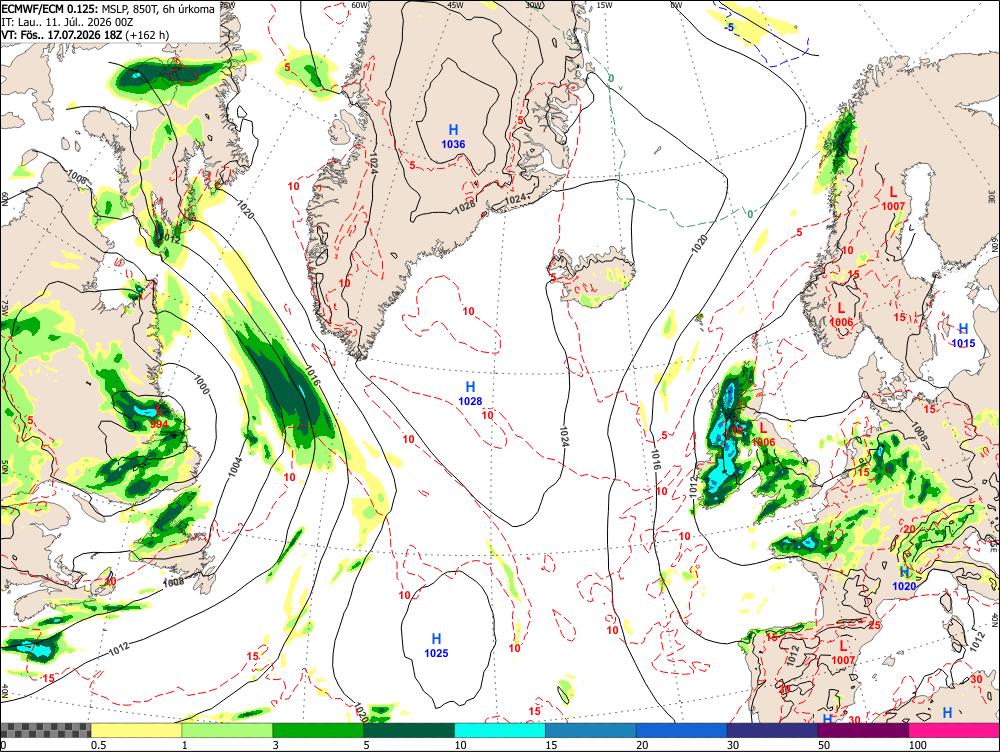Click the dark green 5–10 legend swatch
Image resolution: width=1000 pixels, height=752 pixels.
(409, 730)
